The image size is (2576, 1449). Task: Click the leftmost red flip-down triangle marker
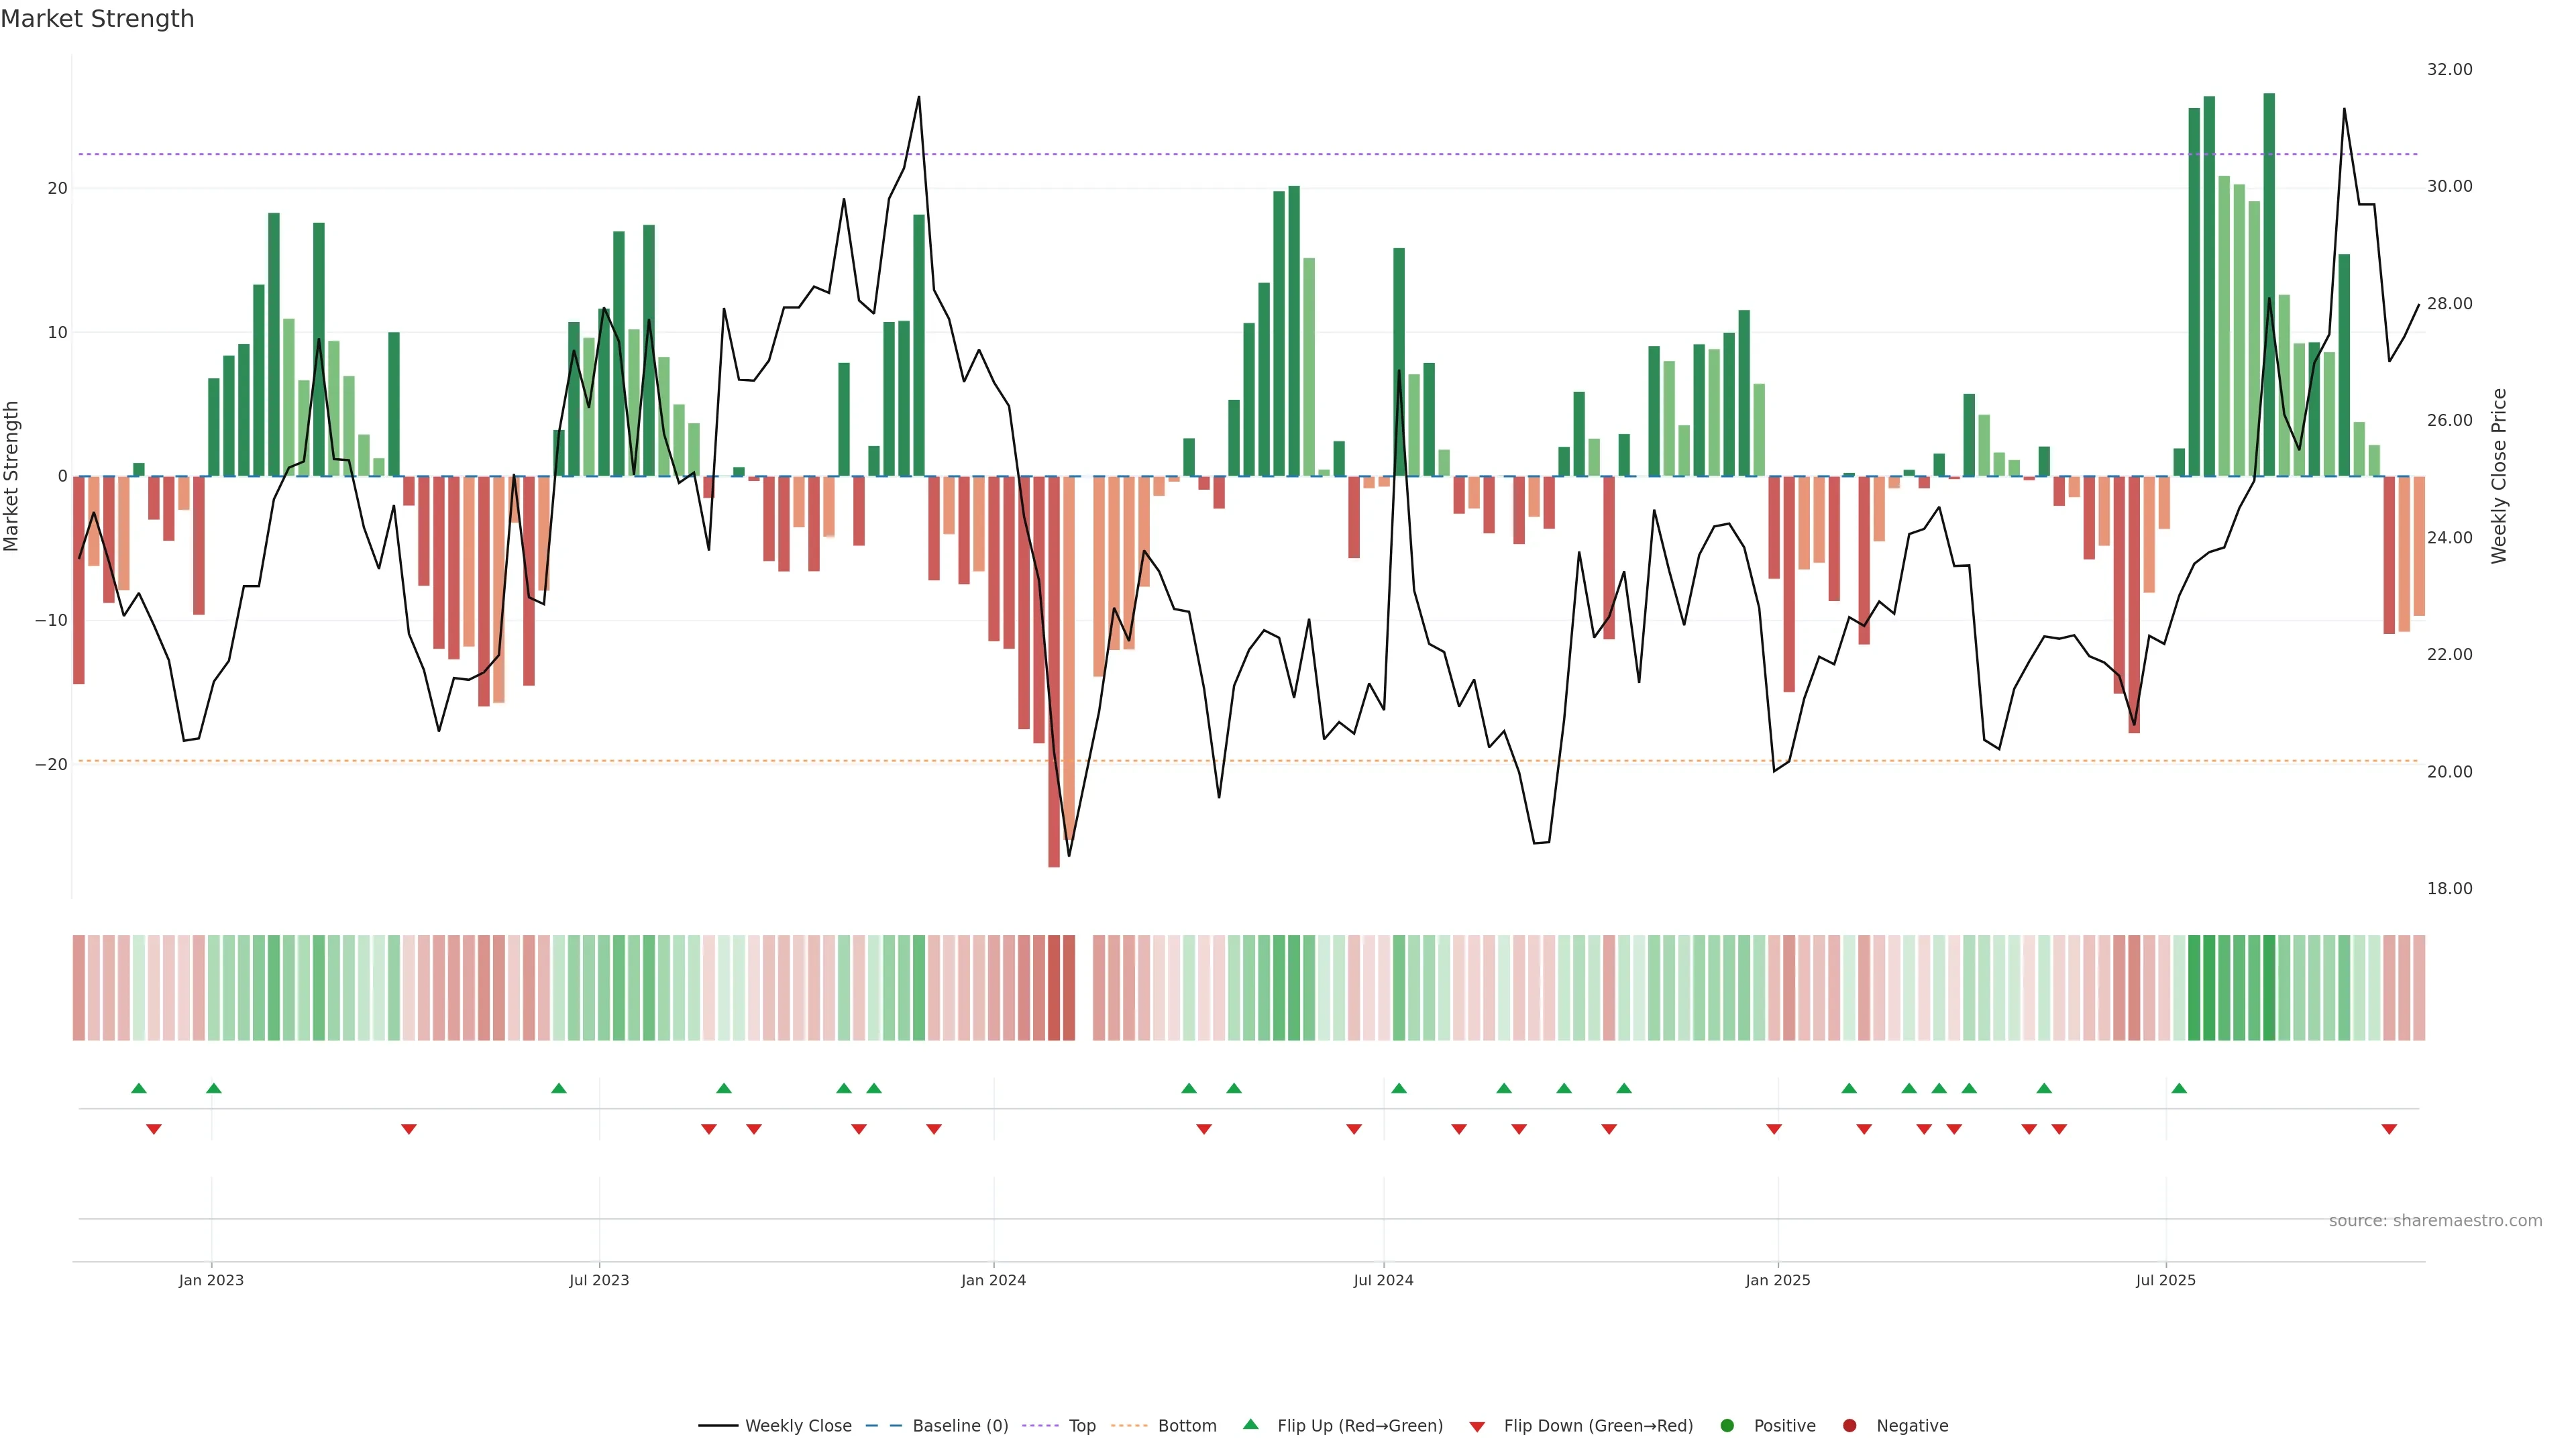pyautogui.click(x=154, y=1129)
